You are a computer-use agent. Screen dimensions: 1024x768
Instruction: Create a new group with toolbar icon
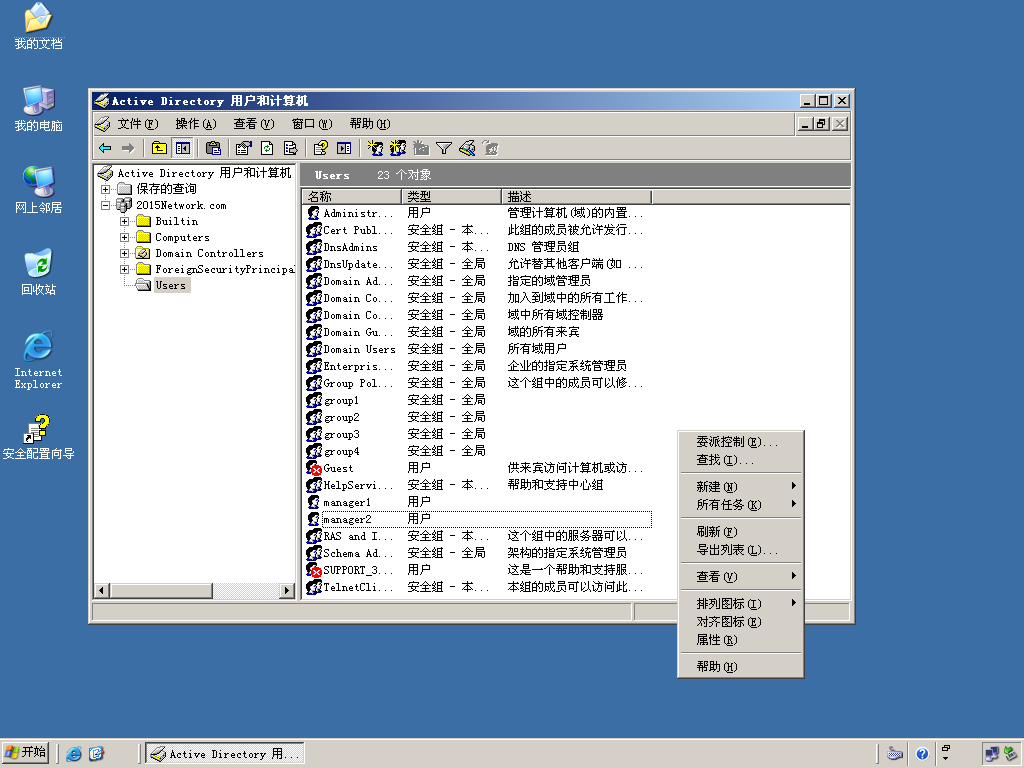click(x=398, y=148)
